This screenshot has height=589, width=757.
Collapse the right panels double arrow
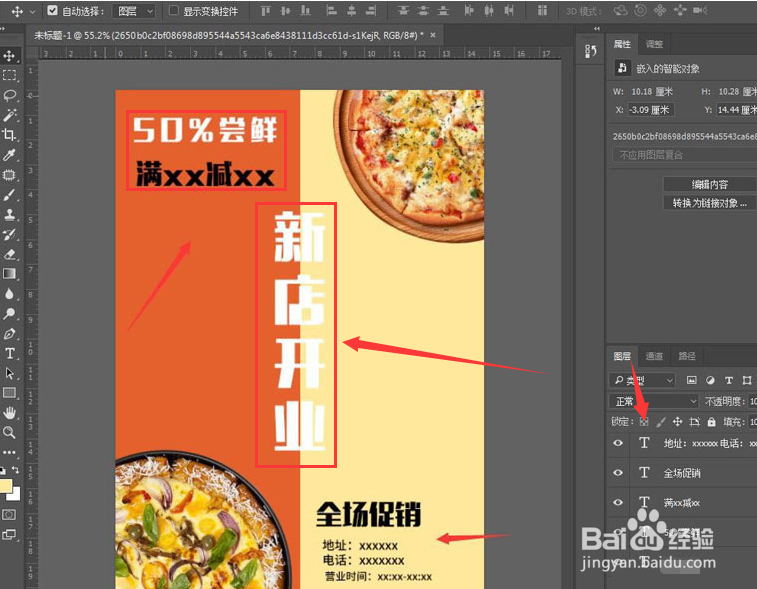(x=597, y=28)
